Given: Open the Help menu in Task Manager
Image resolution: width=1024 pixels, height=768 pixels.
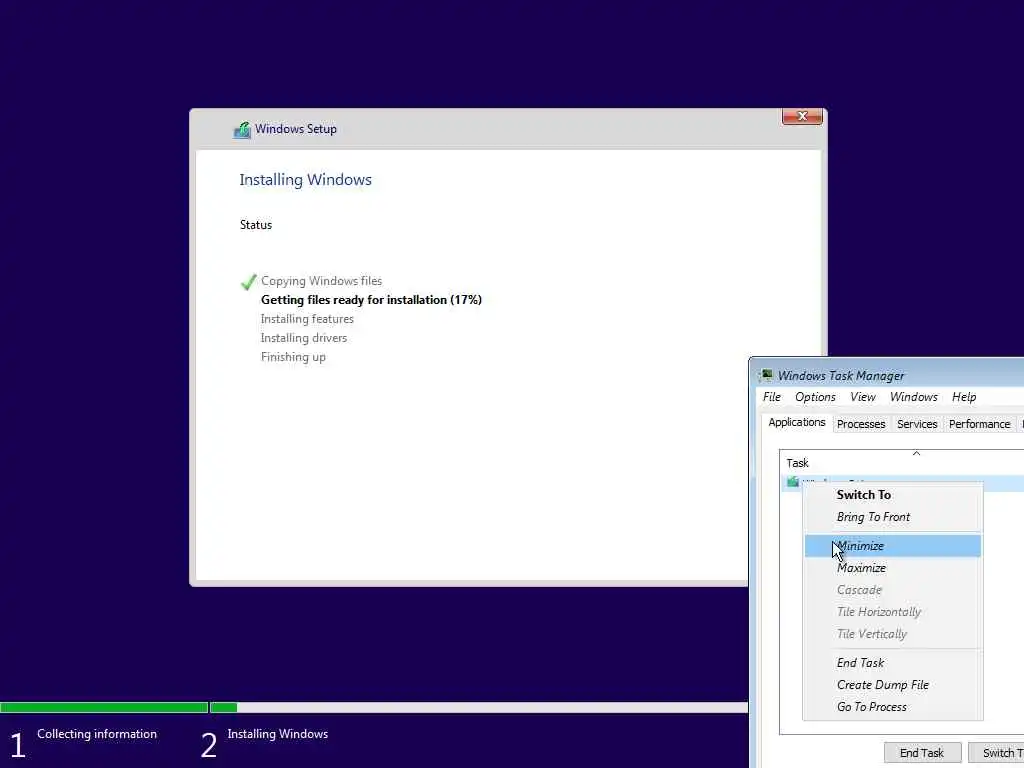Looking at the screenshot, I should pos(964,397).
